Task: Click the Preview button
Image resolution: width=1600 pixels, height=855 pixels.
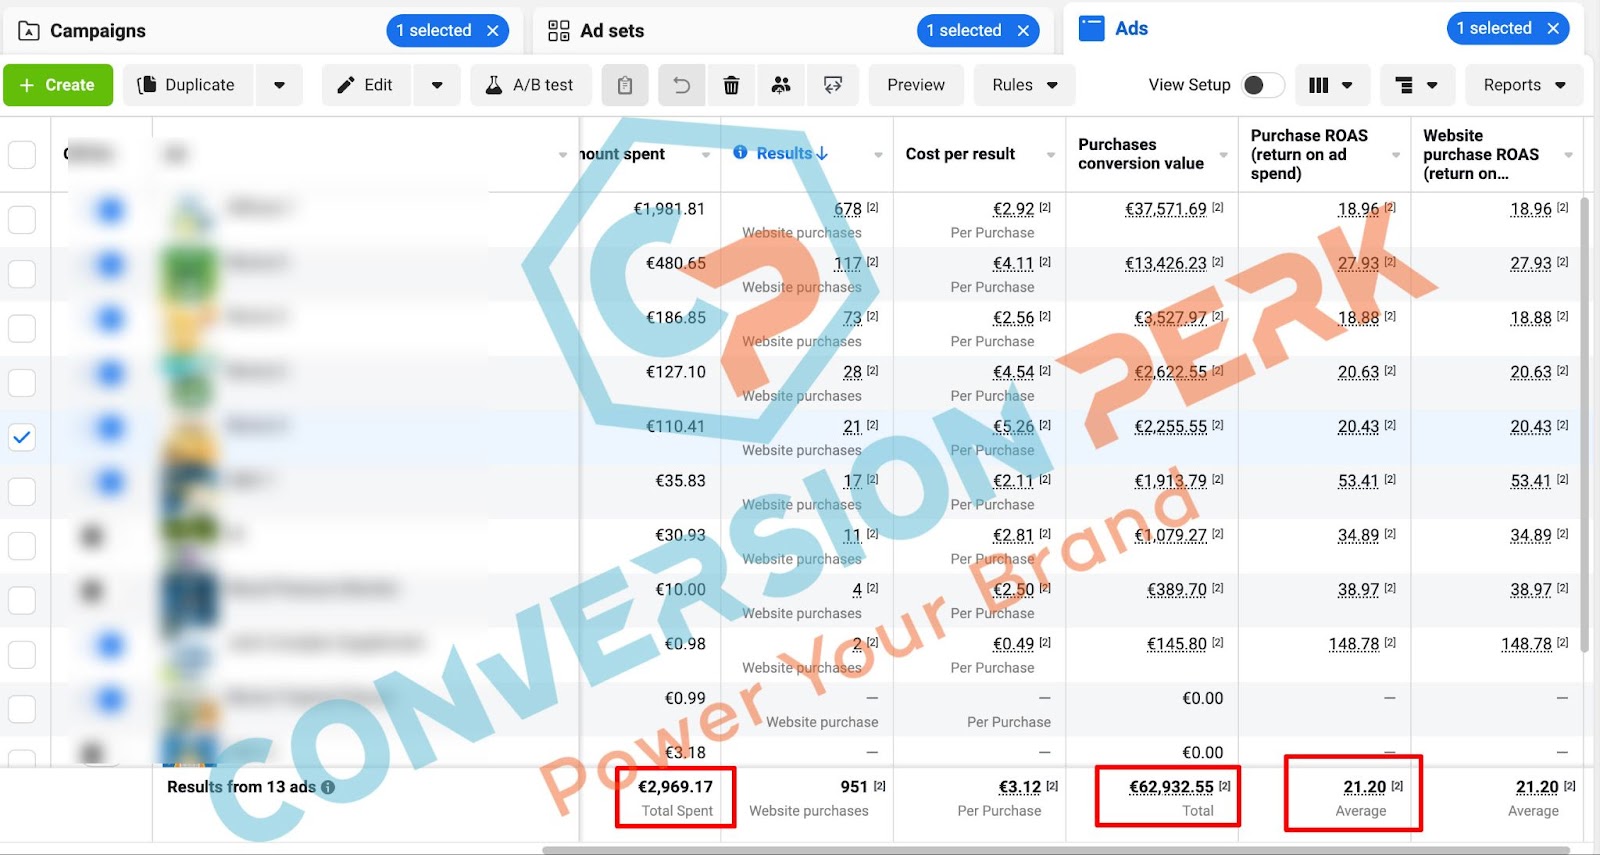Action: tap(916, 85)
